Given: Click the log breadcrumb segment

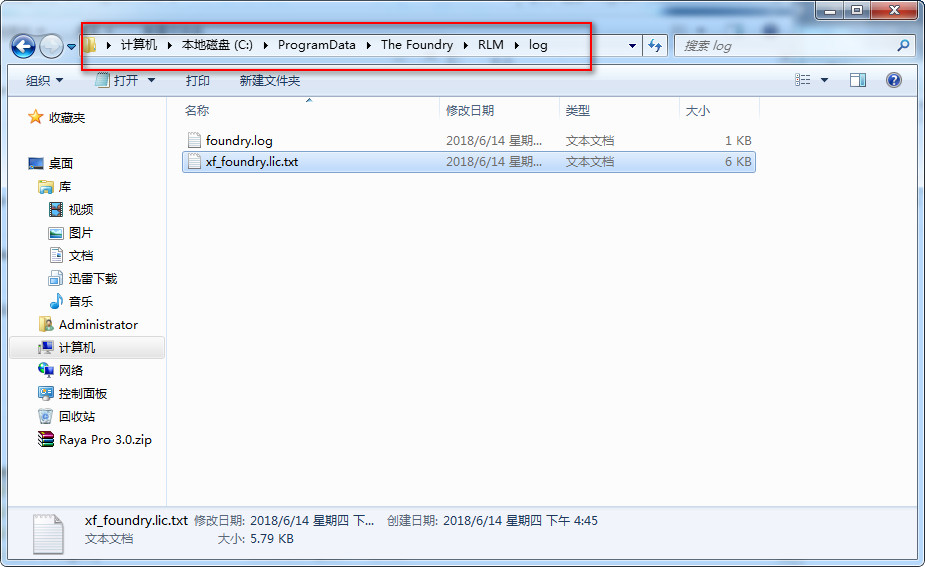Looking at the screenshot, I should tap(538, 45).
